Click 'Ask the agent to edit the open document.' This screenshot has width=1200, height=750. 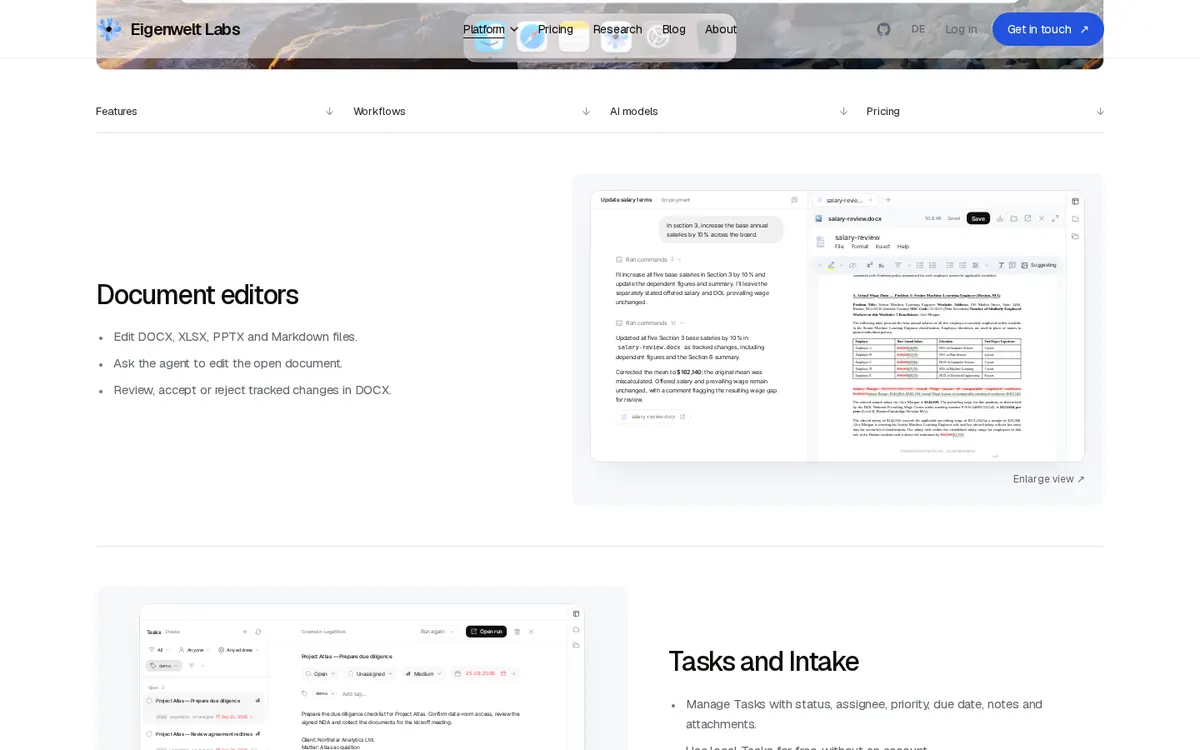point(228,363)
